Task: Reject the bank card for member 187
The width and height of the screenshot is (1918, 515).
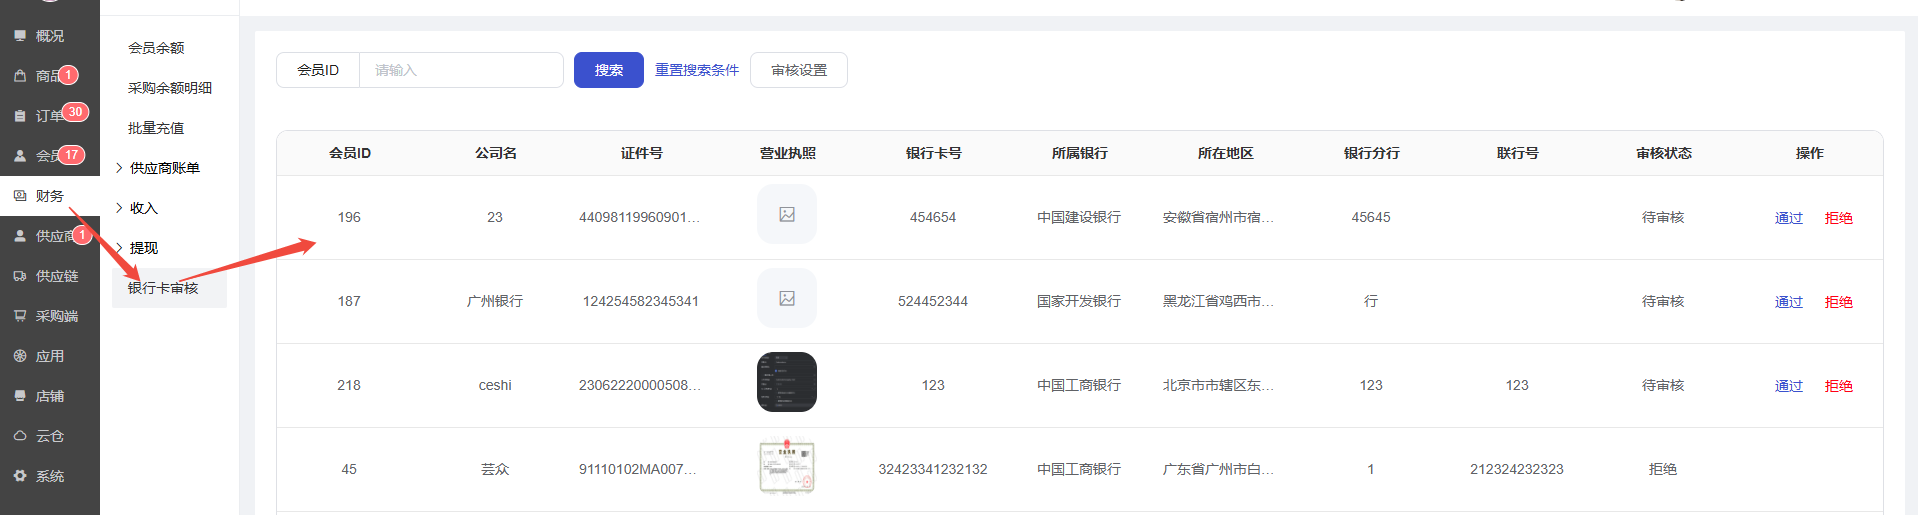Action: pos(1838,302)
